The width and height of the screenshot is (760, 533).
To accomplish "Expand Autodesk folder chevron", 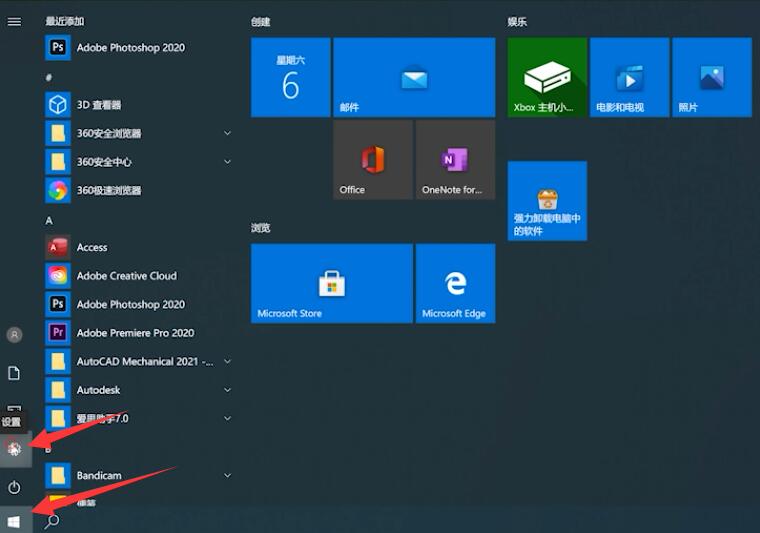I will 227,390.
